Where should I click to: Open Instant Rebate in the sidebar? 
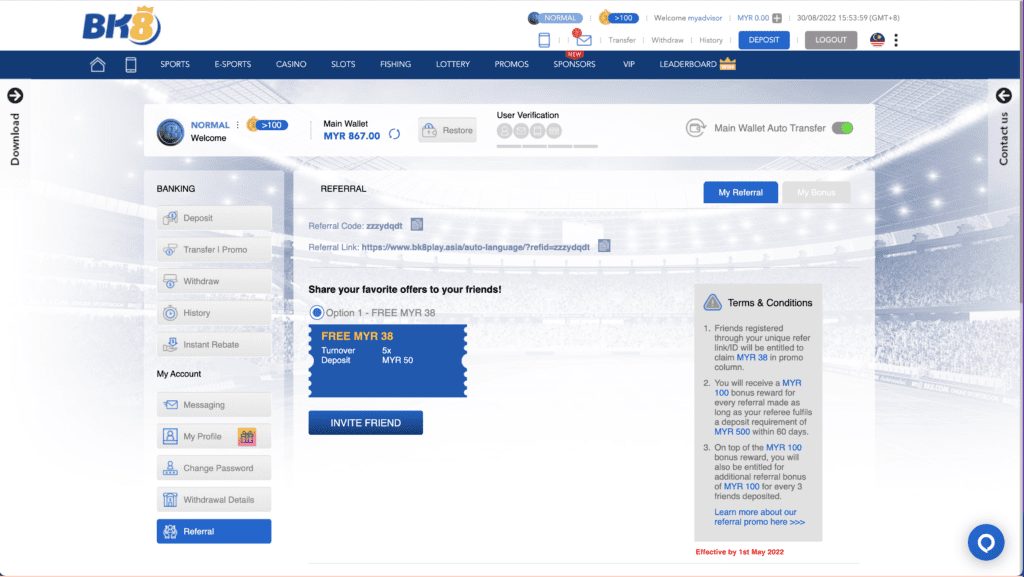pos(214,345)
